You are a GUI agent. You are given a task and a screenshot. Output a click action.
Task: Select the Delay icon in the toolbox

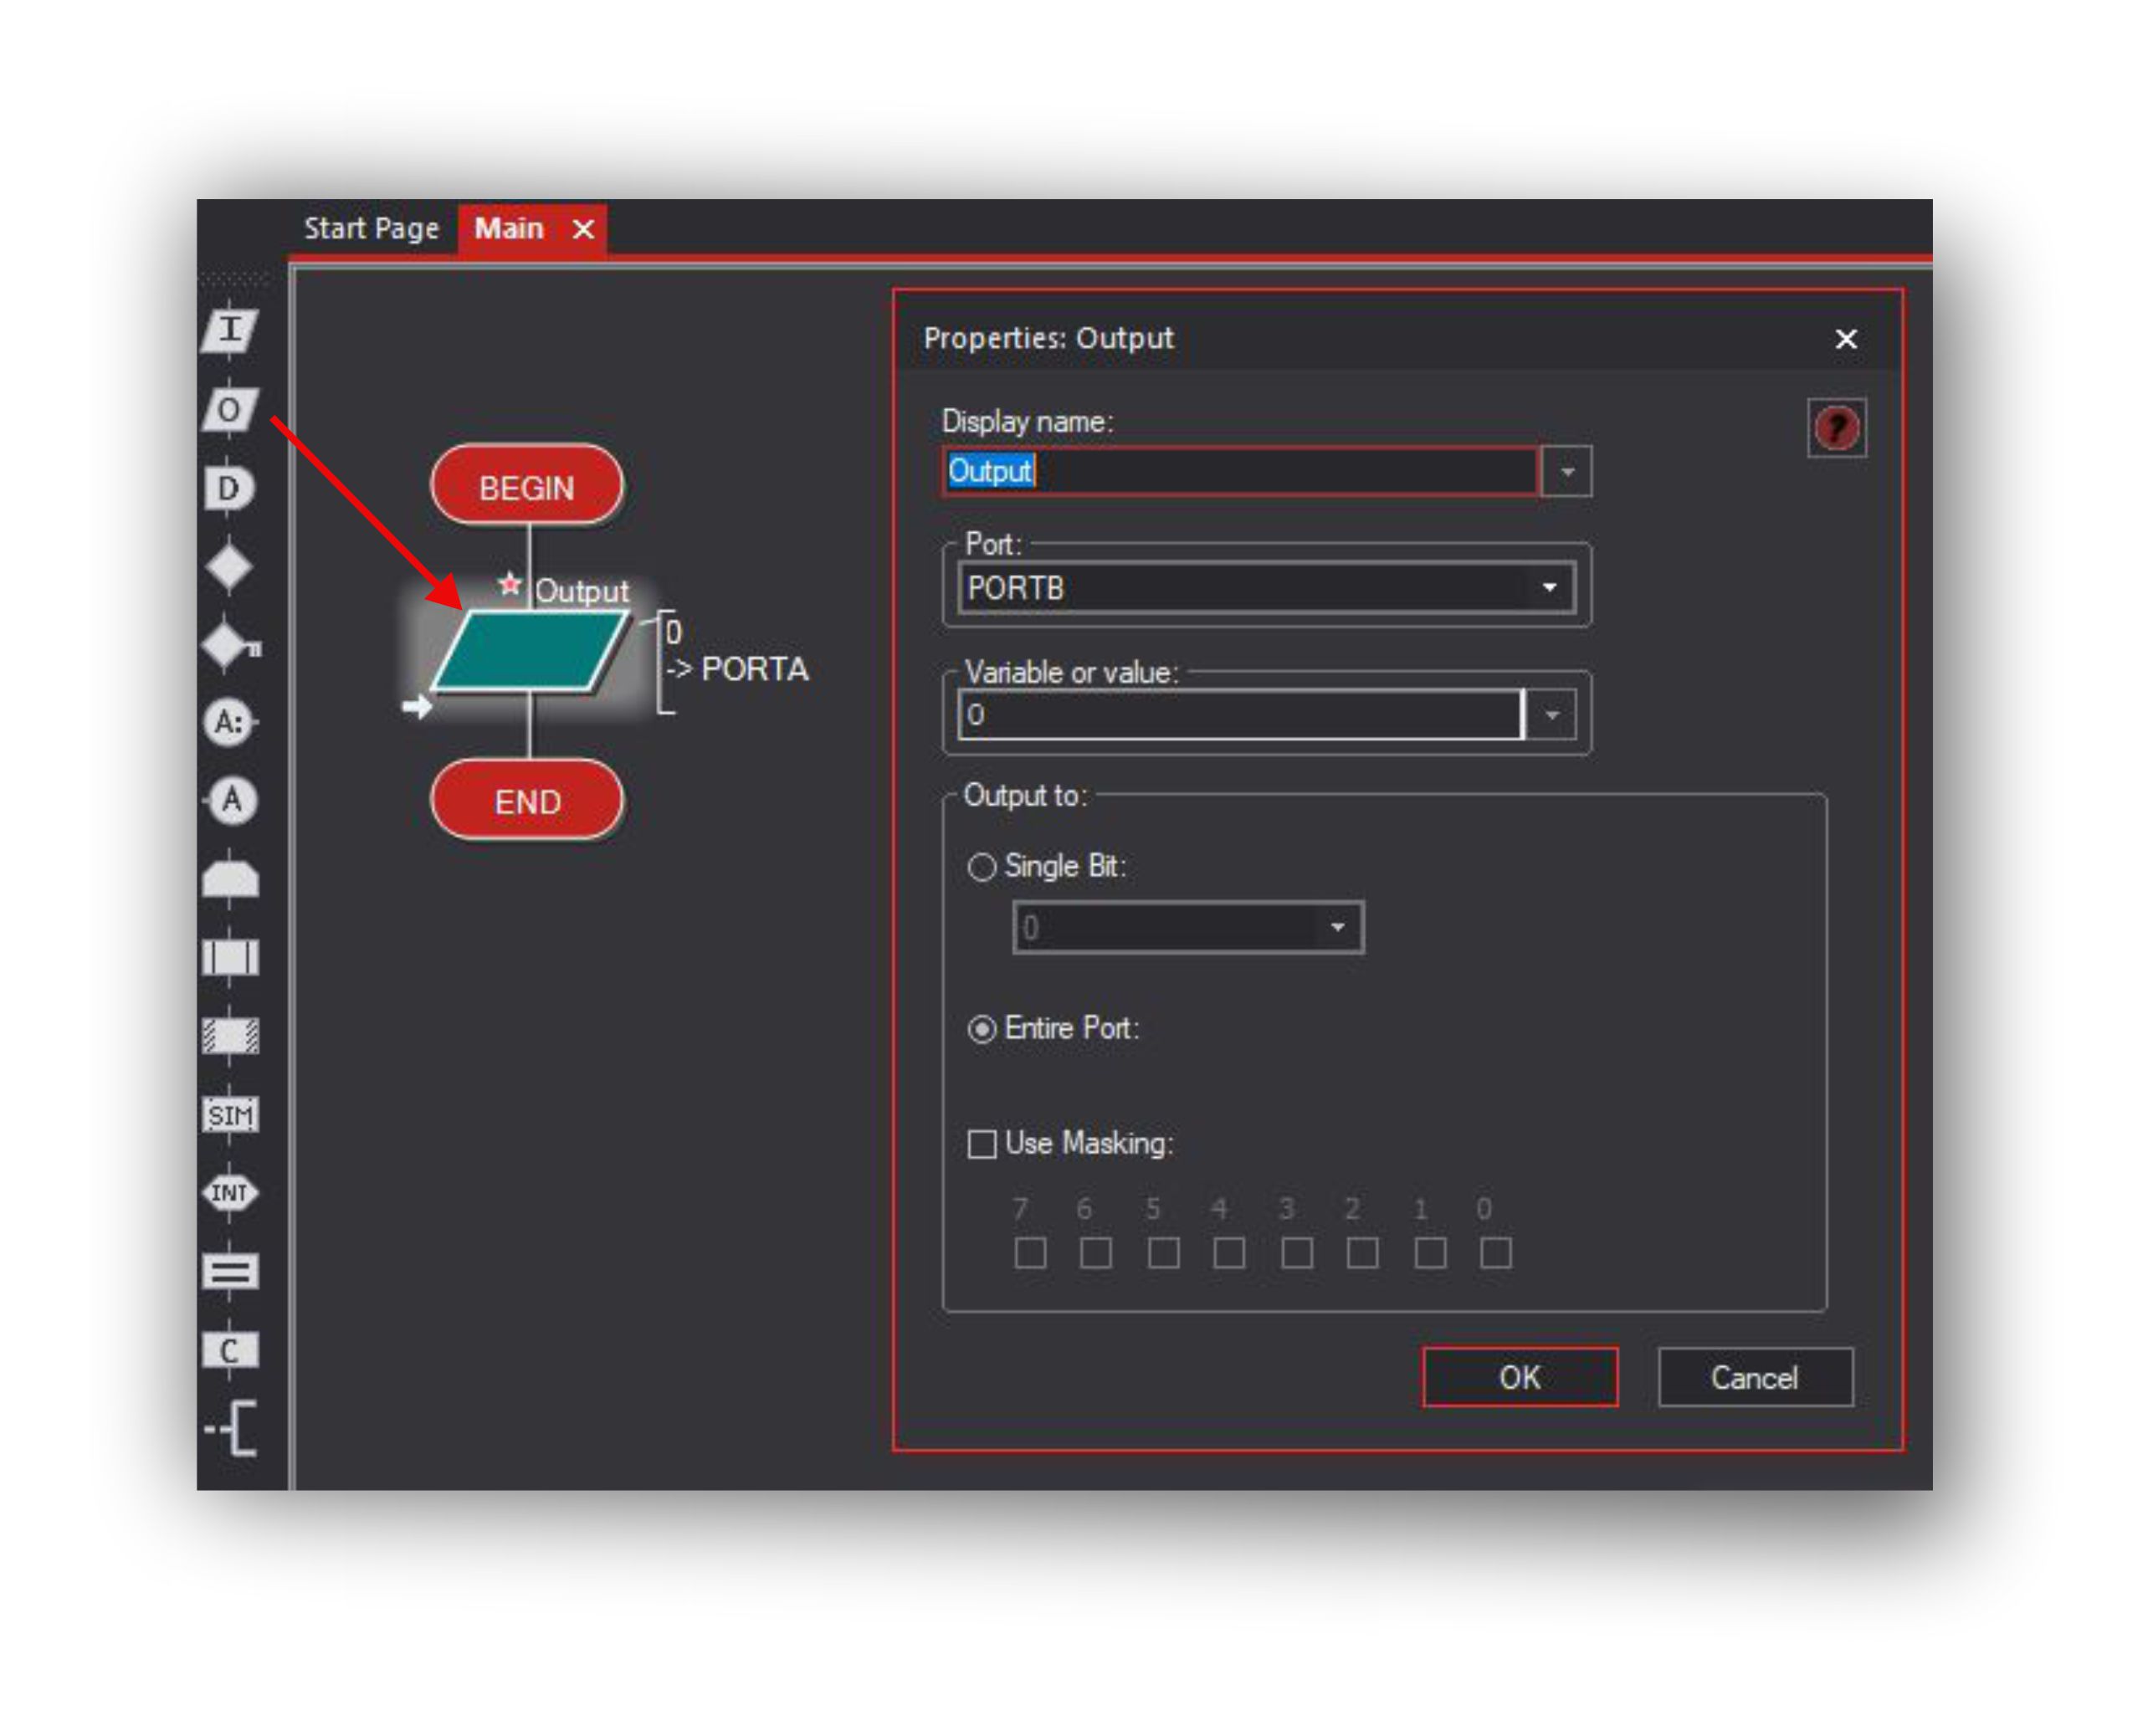230,489
